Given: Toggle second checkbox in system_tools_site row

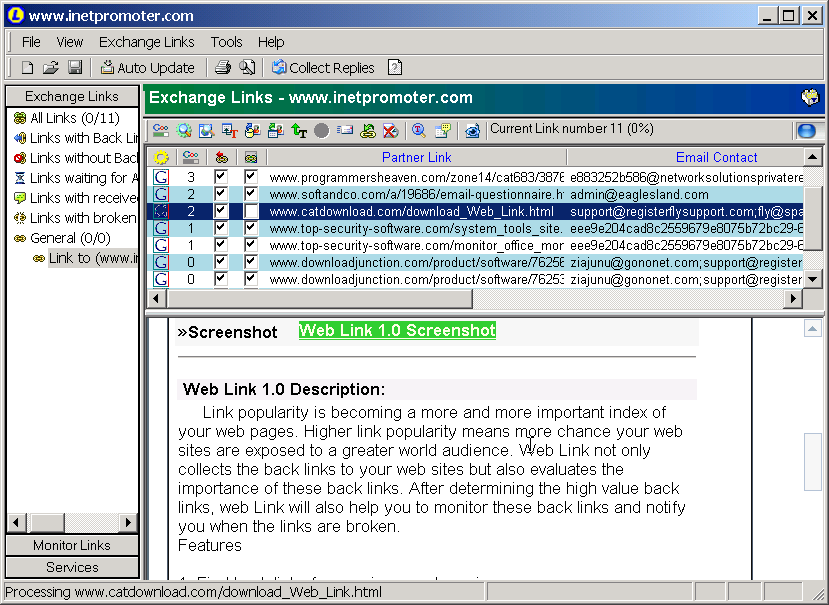Looking at the screenshot, I should (251, 227).
